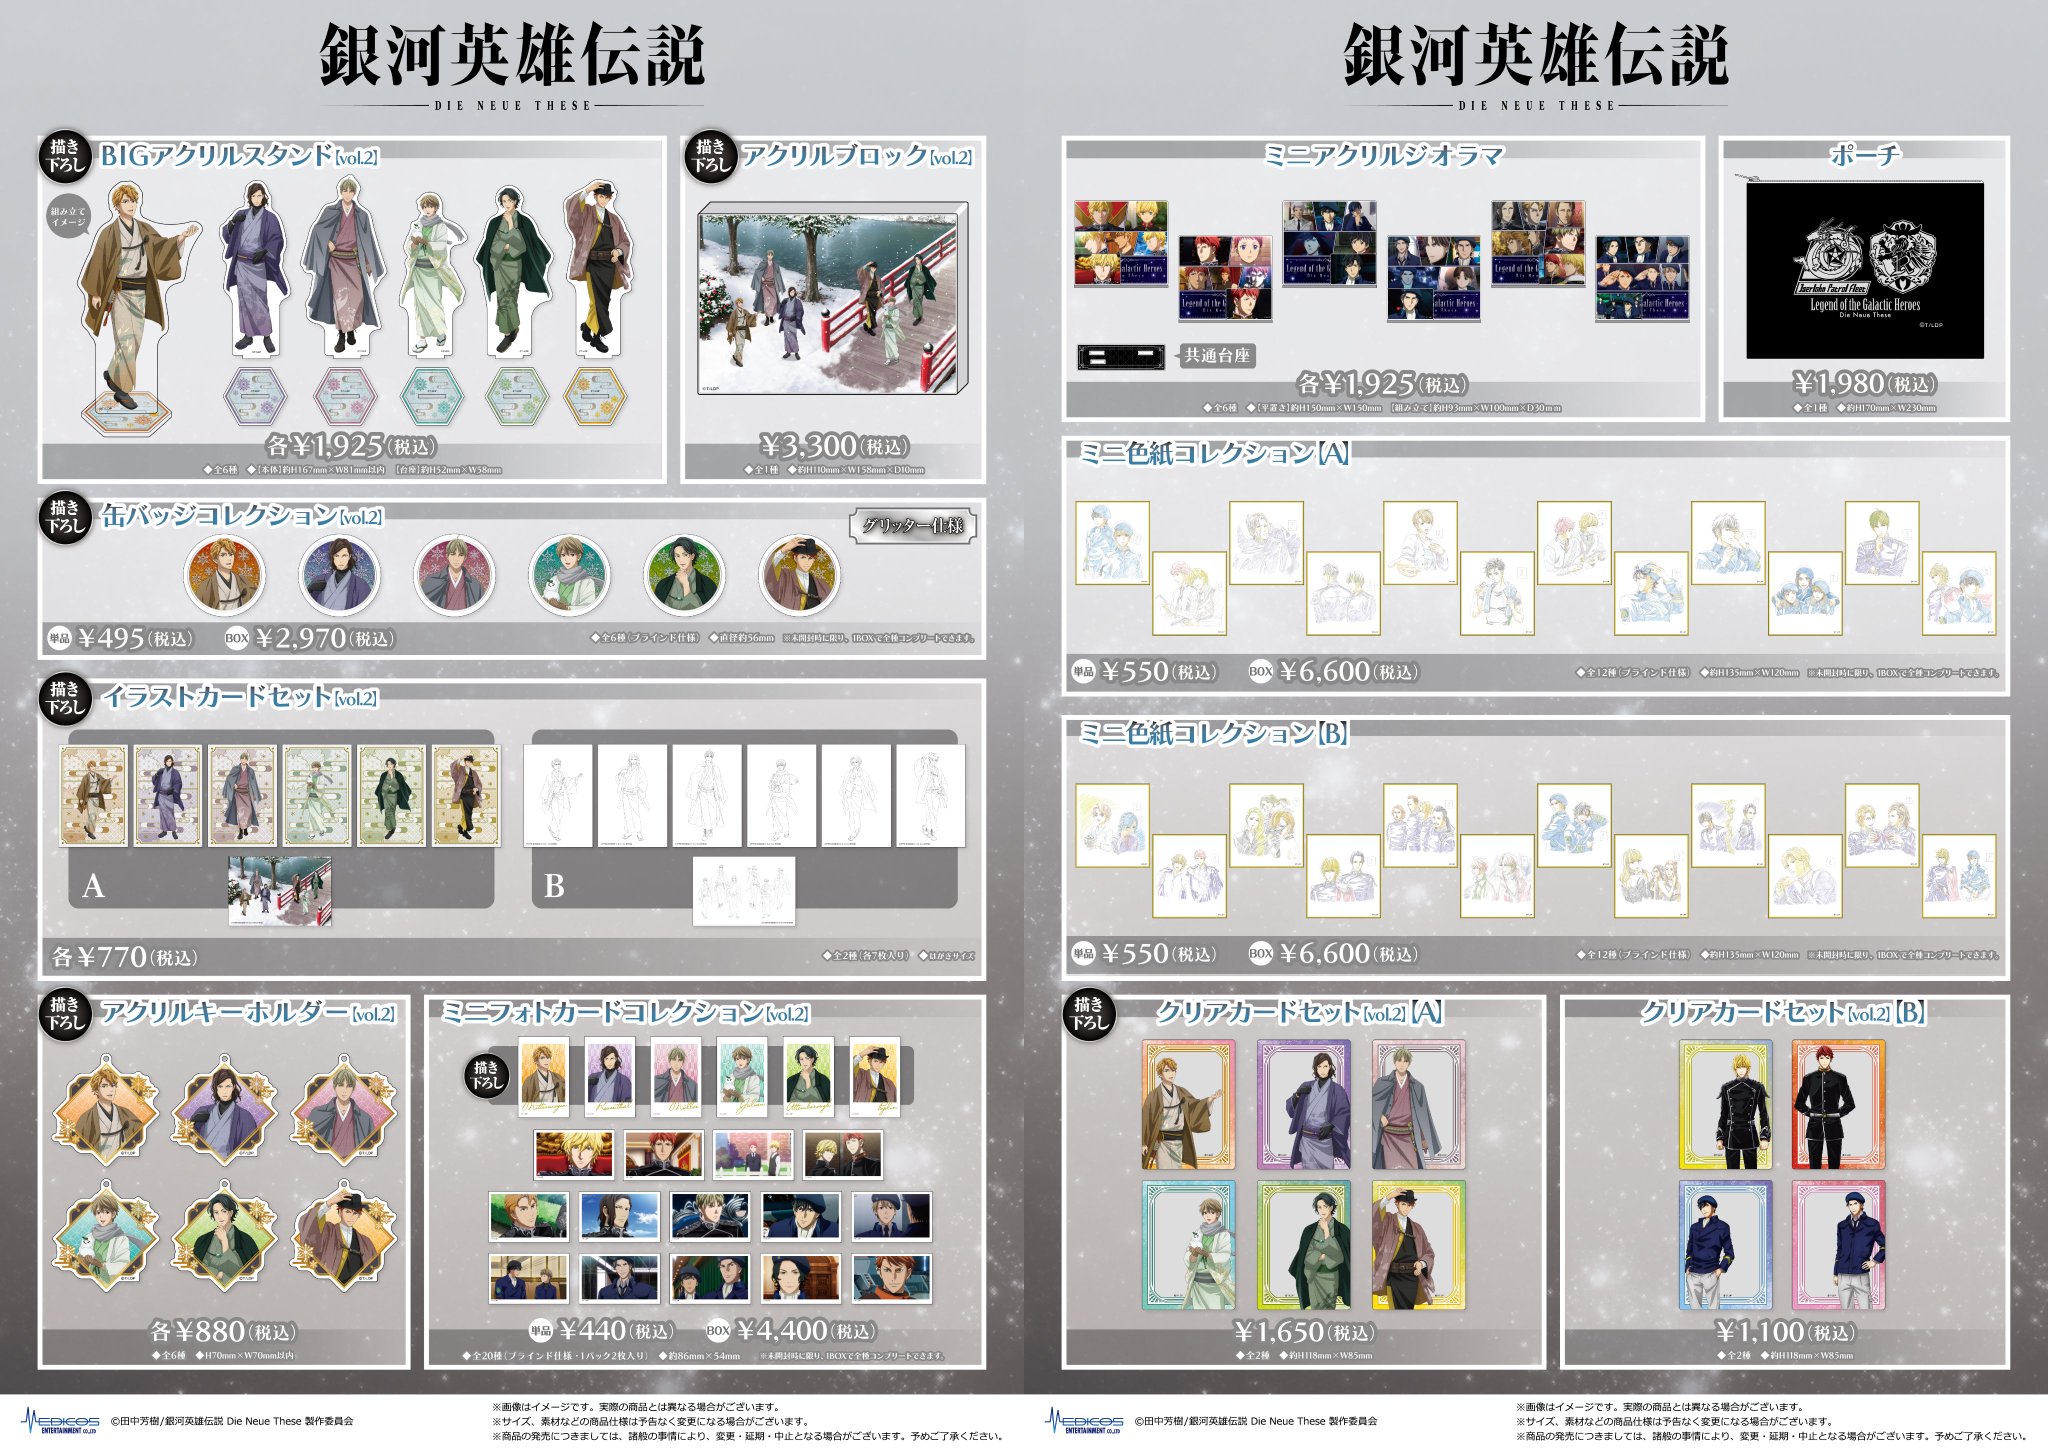This screenshot has height=1448, width=2048.
Task: Select the teal glitter can badge
Action: [x=569, y=575]
